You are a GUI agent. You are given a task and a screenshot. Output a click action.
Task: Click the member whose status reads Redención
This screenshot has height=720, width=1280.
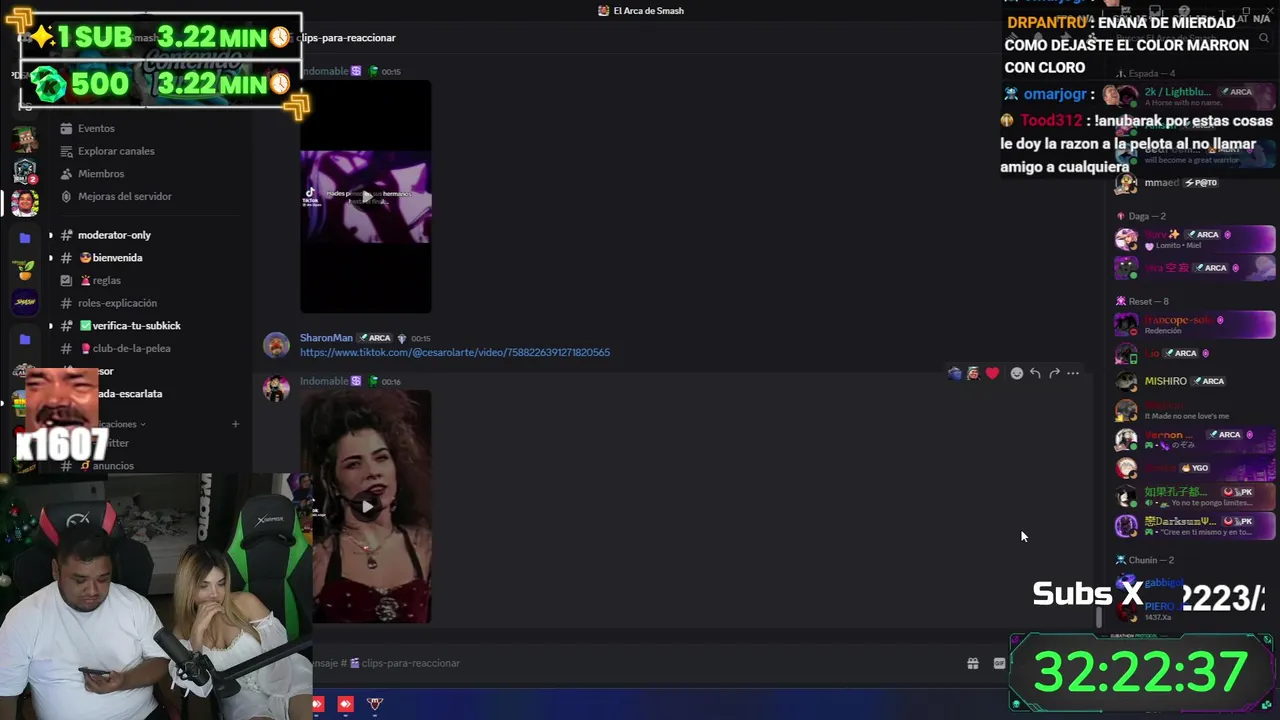(1194, 325)
